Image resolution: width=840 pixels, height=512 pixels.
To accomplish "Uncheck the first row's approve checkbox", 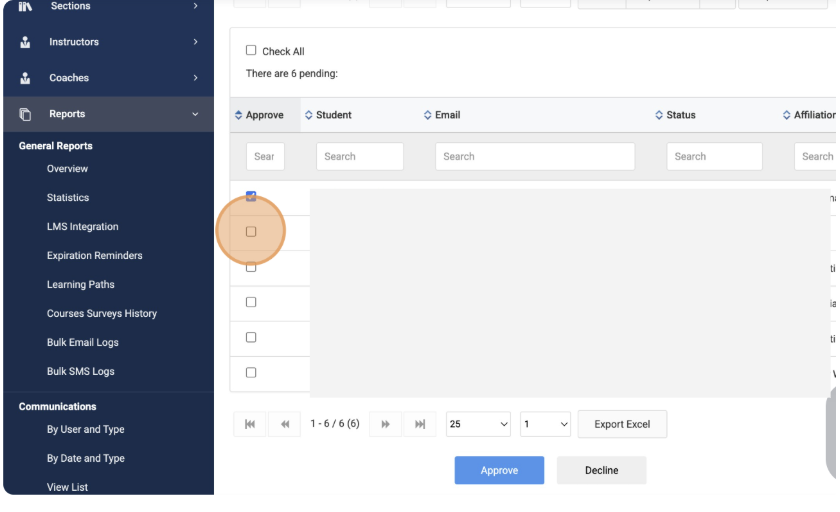I will (251, 196).
